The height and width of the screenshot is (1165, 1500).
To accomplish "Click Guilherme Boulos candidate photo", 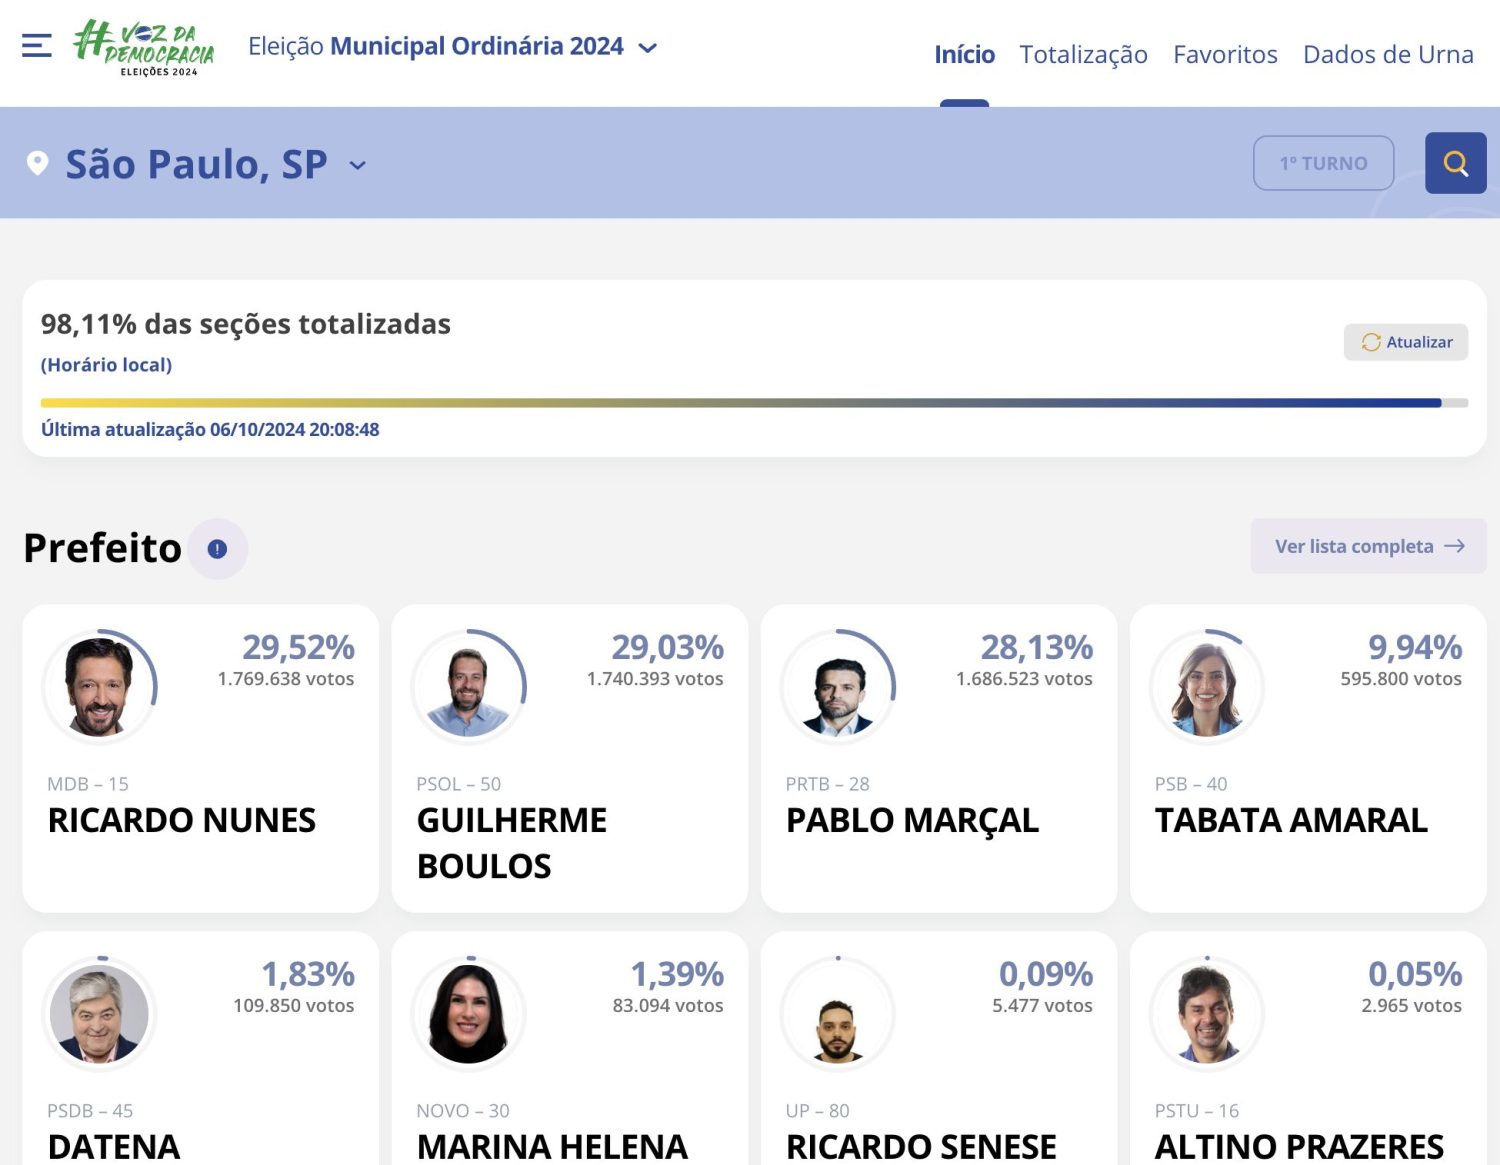I will (x=468, y=687).
